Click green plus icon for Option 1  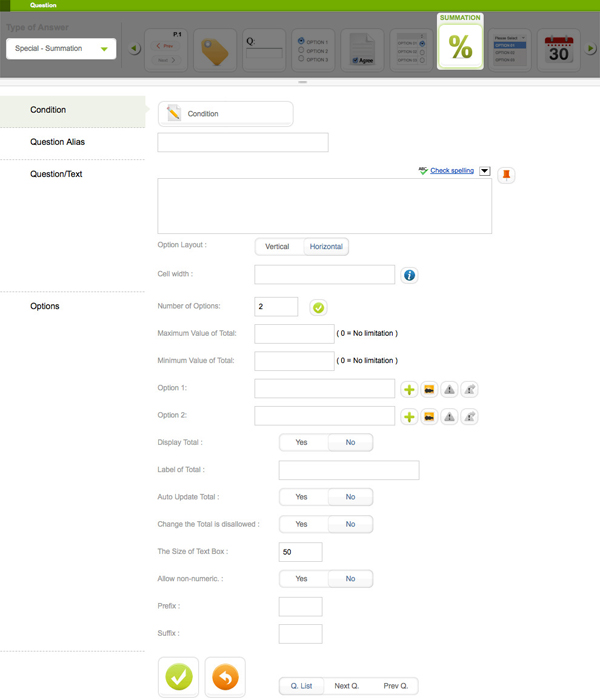[x=409, y=389]
